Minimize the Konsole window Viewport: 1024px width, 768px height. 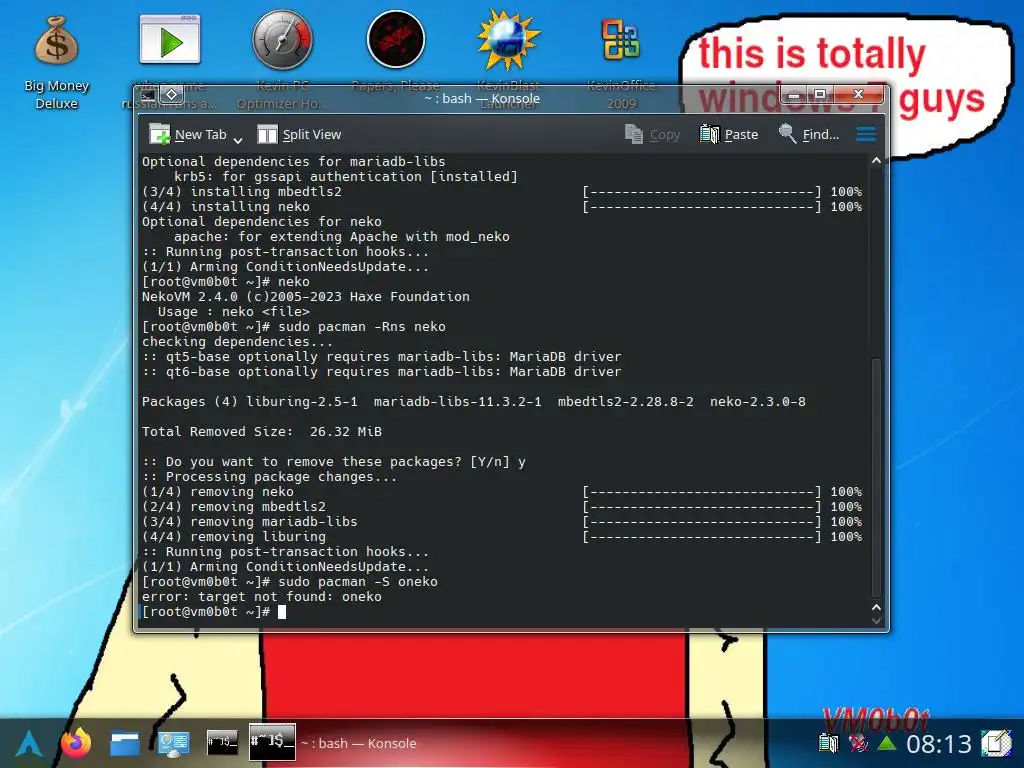[x=793, y=95]
